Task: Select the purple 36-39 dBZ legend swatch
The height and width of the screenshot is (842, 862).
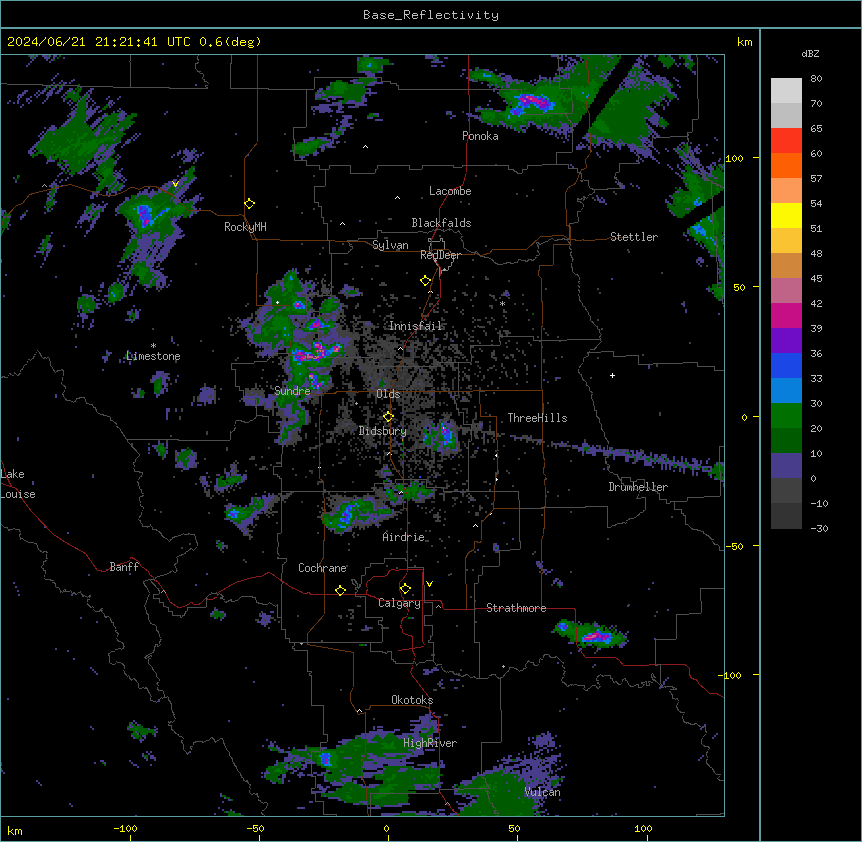Action: [x=786, y=341]
